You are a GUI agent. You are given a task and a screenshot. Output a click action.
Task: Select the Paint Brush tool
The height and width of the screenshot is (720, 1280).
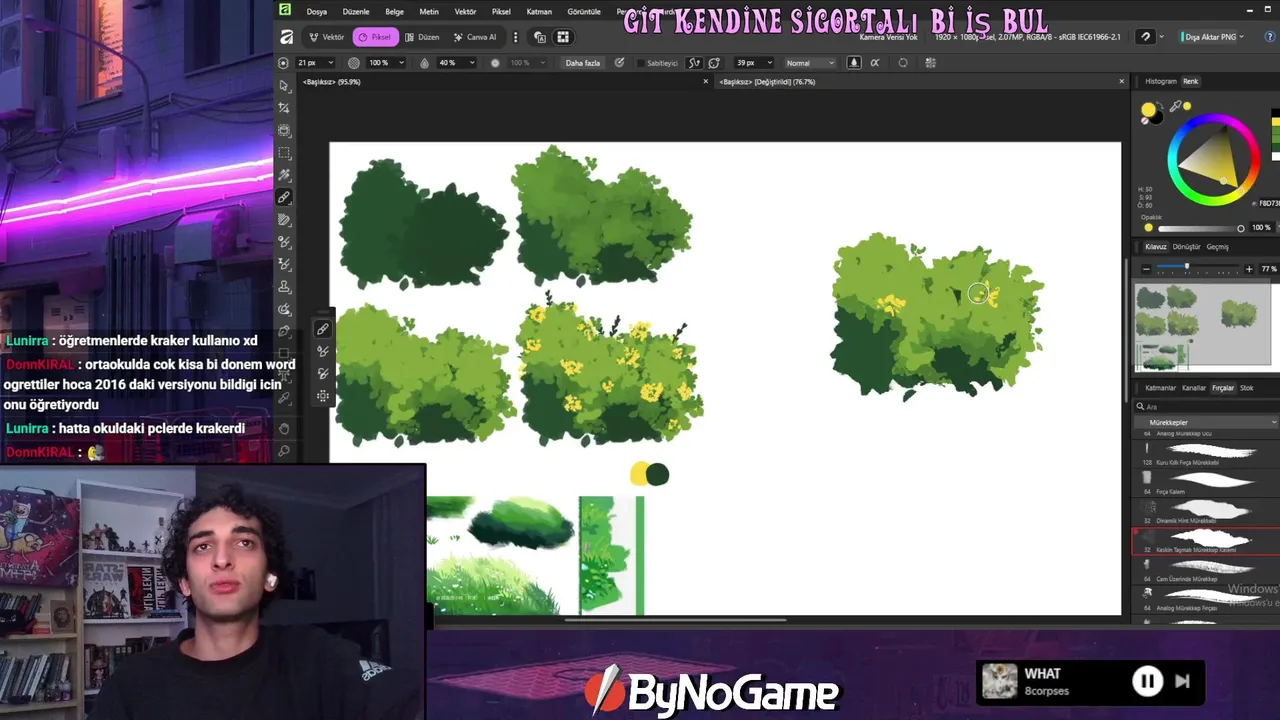(285, 197)
